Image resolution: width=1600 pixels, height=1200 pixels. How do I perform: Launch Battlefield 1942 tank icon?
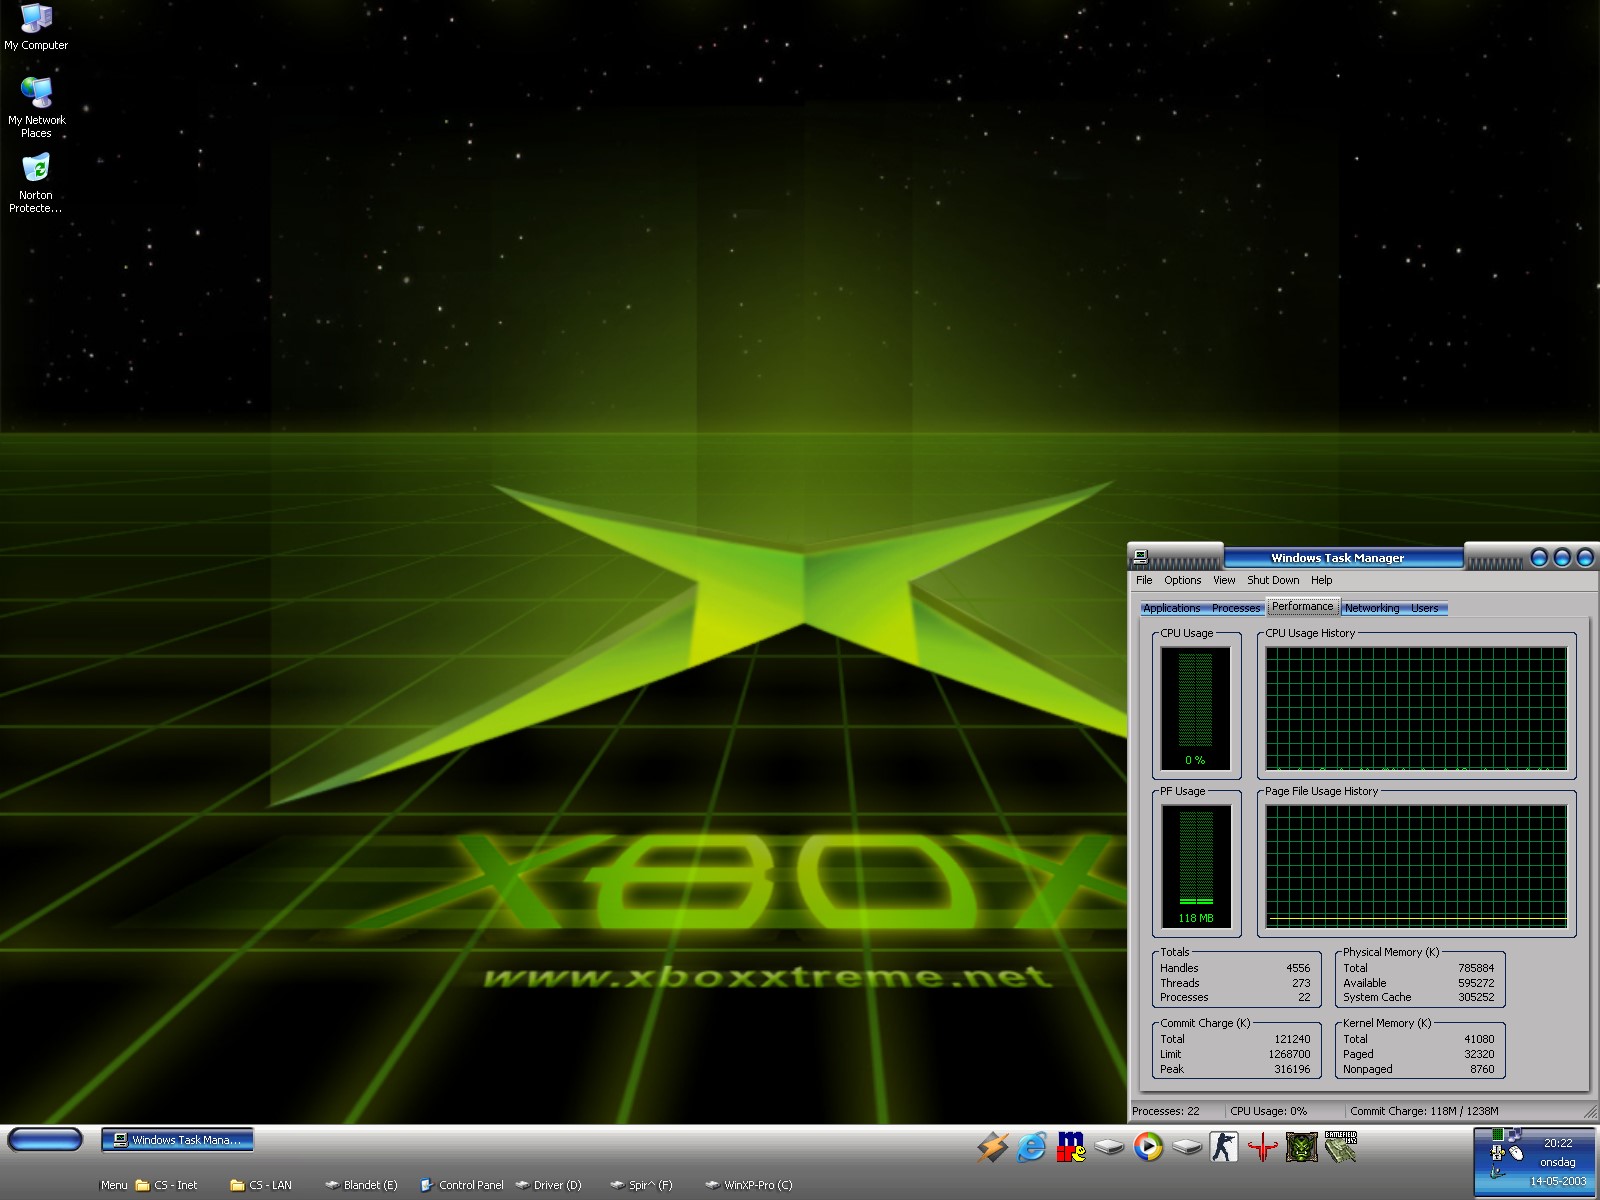click(1340, 1146)
